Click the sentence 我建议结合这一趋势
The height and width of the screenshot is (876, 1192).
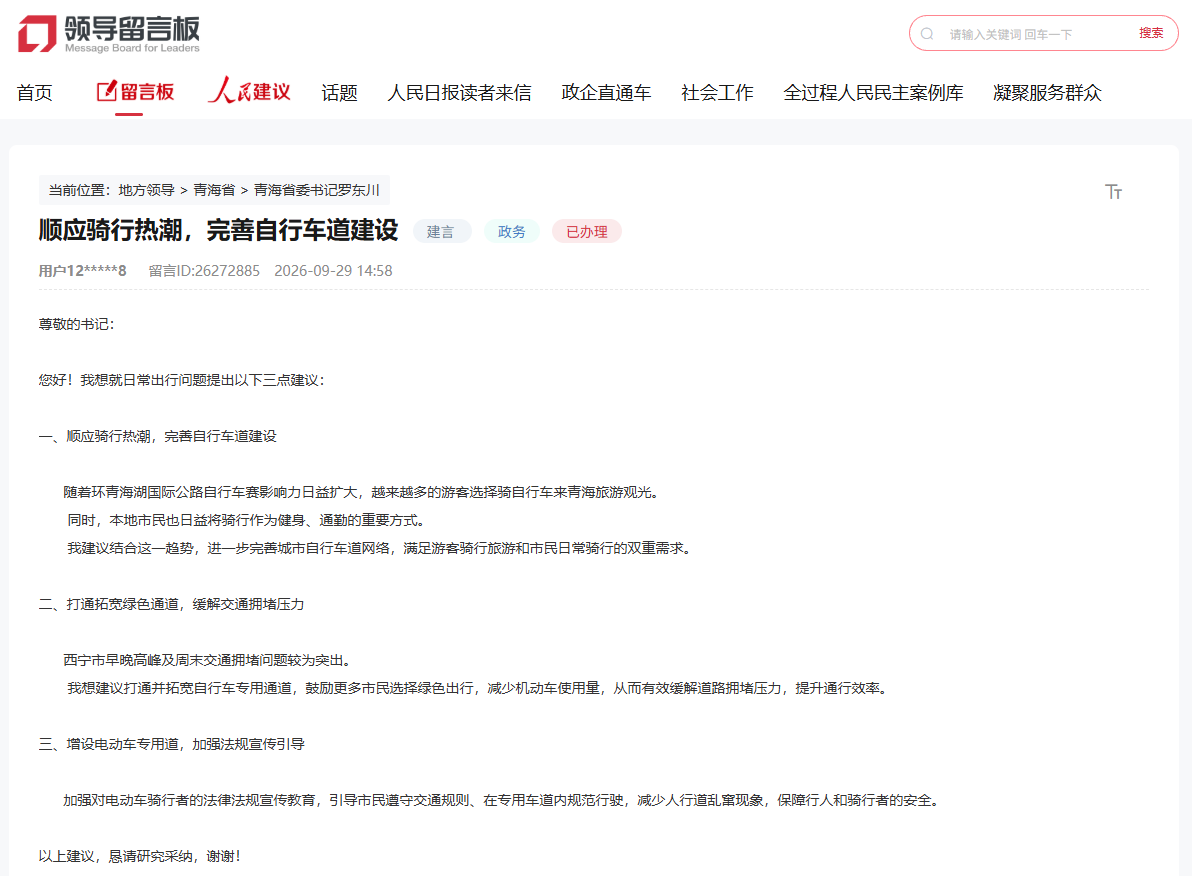click(x=379, y=548)
